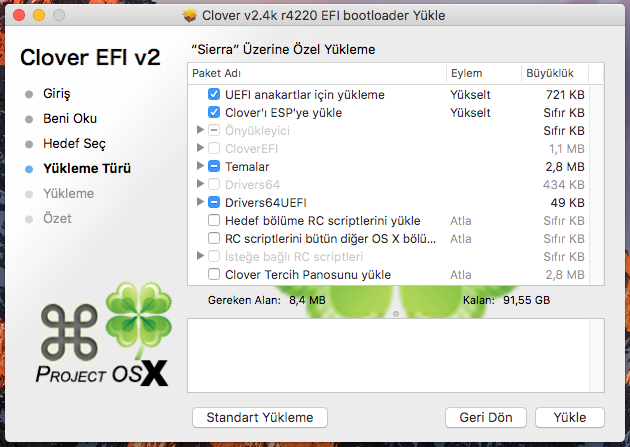The width and height of the screenshot is (630, 447).
Task: Expand the Drivers64UEFI package group
Action: (x=200, y=202)
